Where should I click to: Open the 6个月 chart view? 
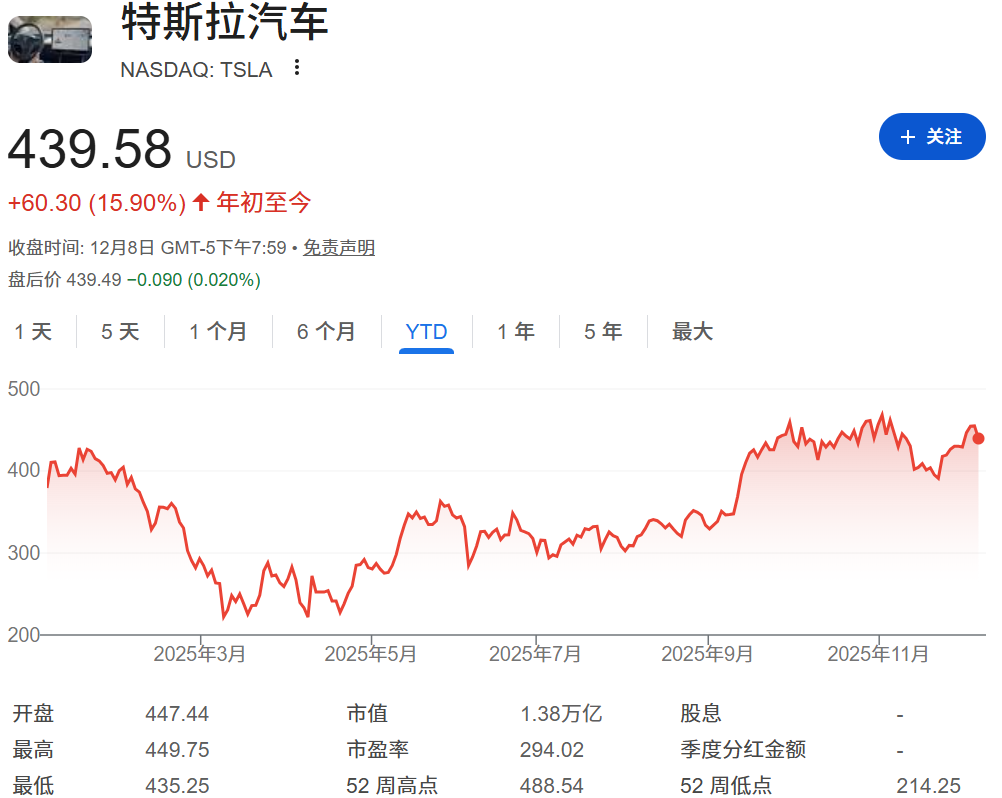click(x=326, y=331)
